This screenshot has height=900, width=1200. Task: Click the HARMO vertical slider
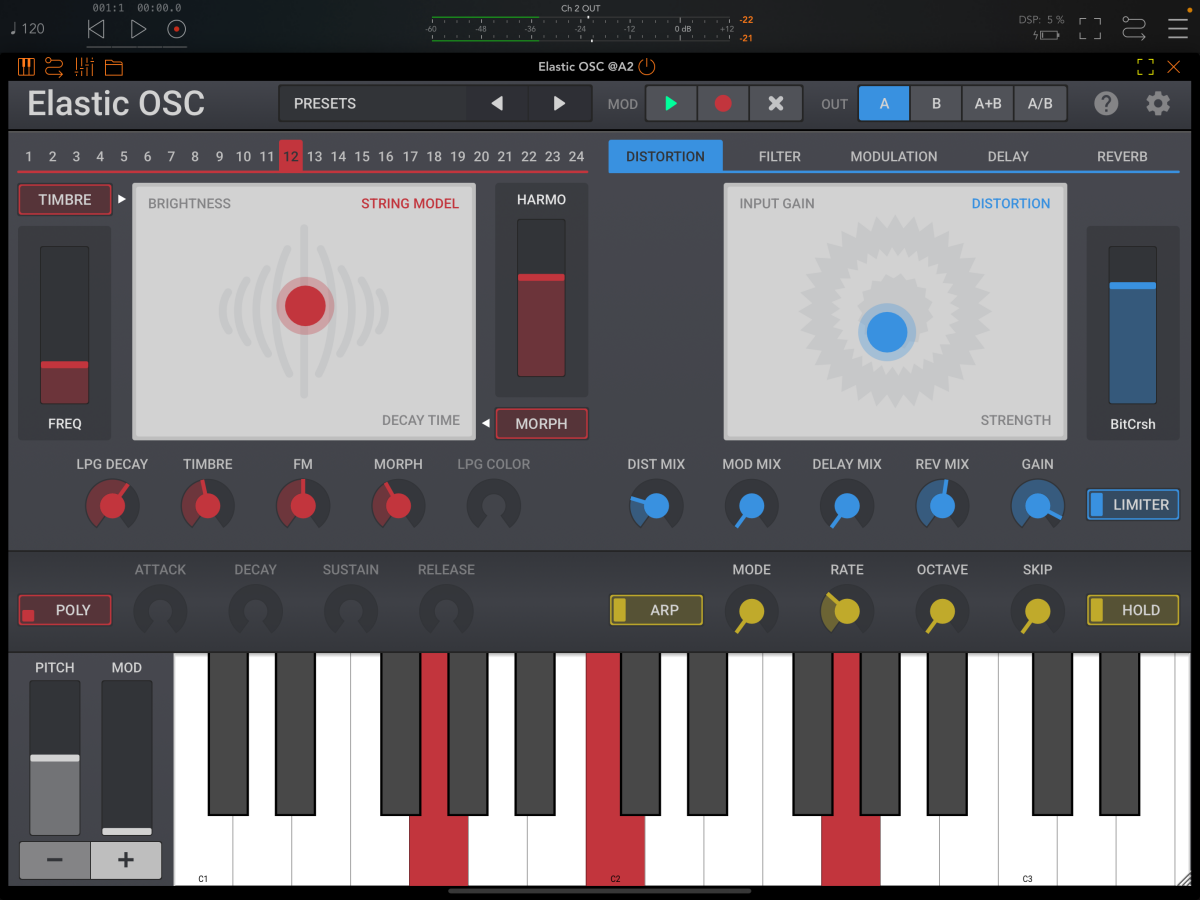click(x=541, y=295)
